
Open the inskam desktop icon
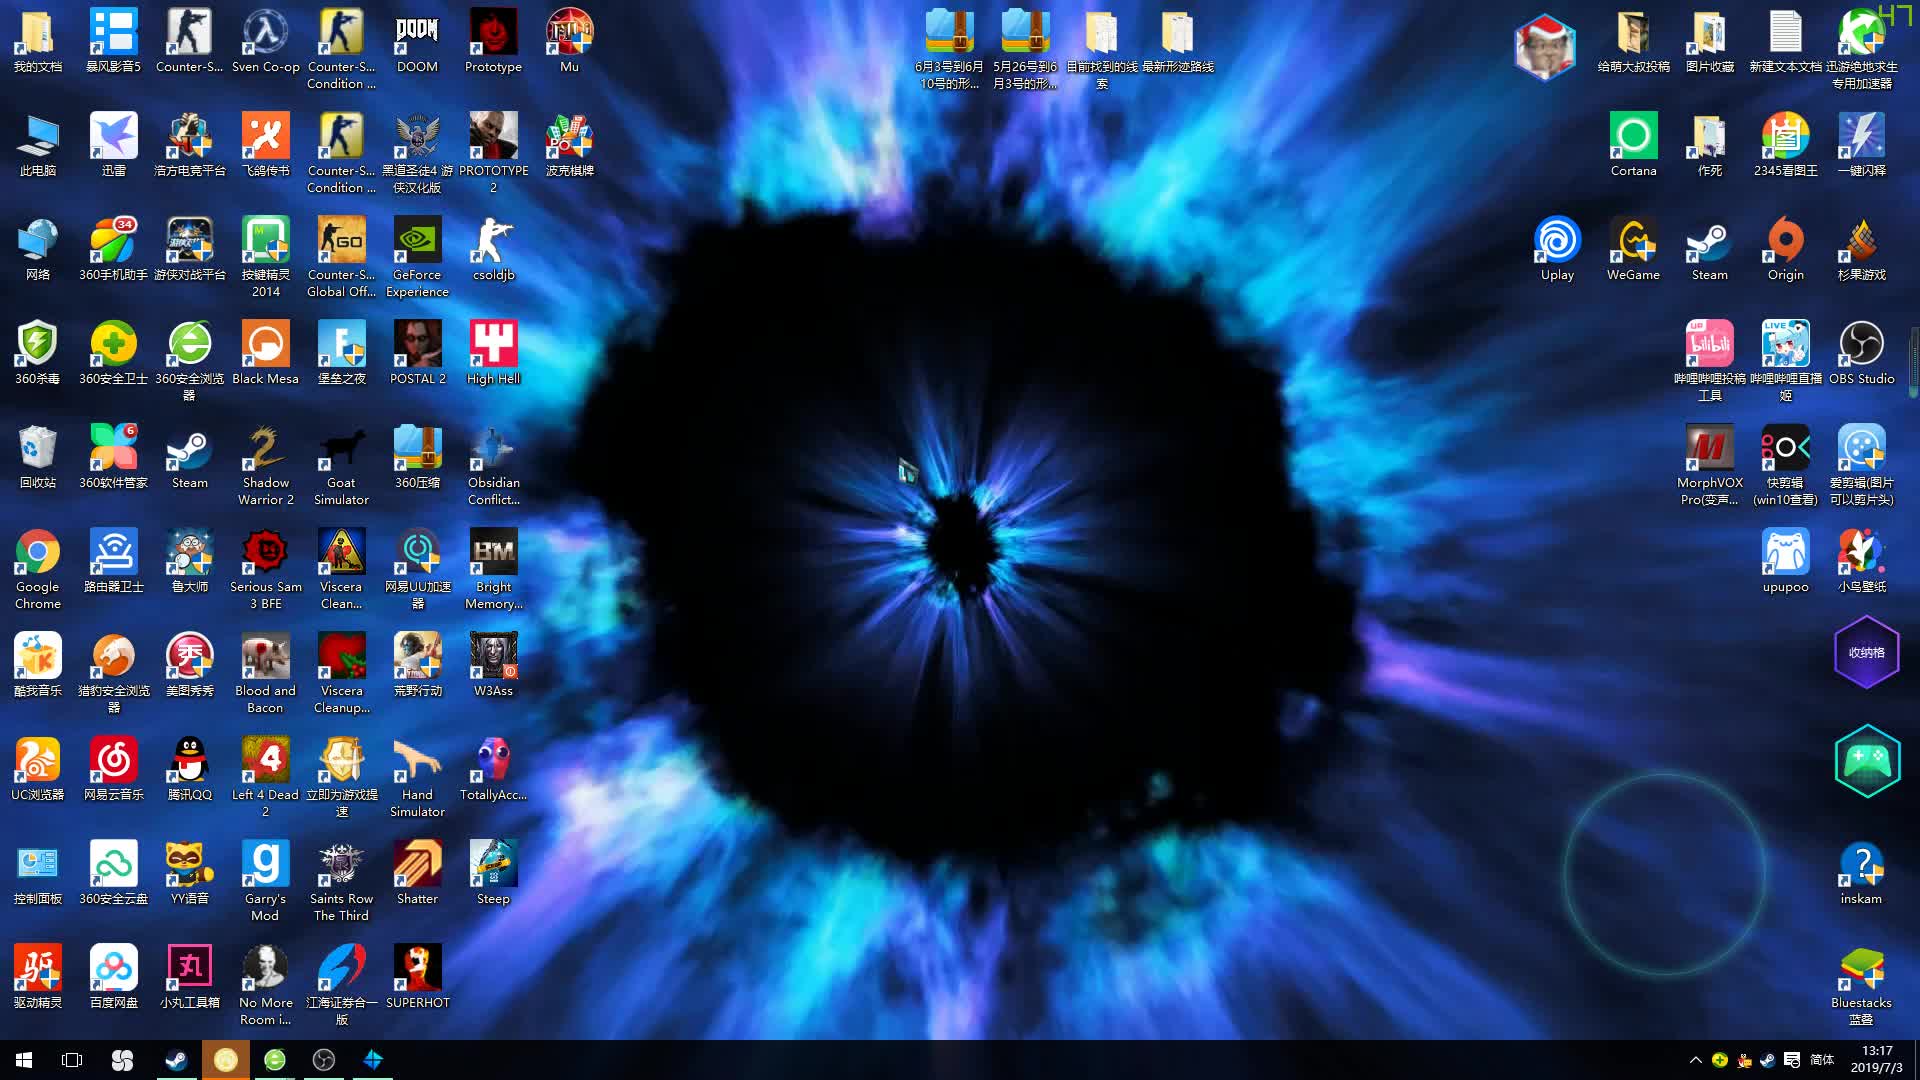tap(1861, 873)
